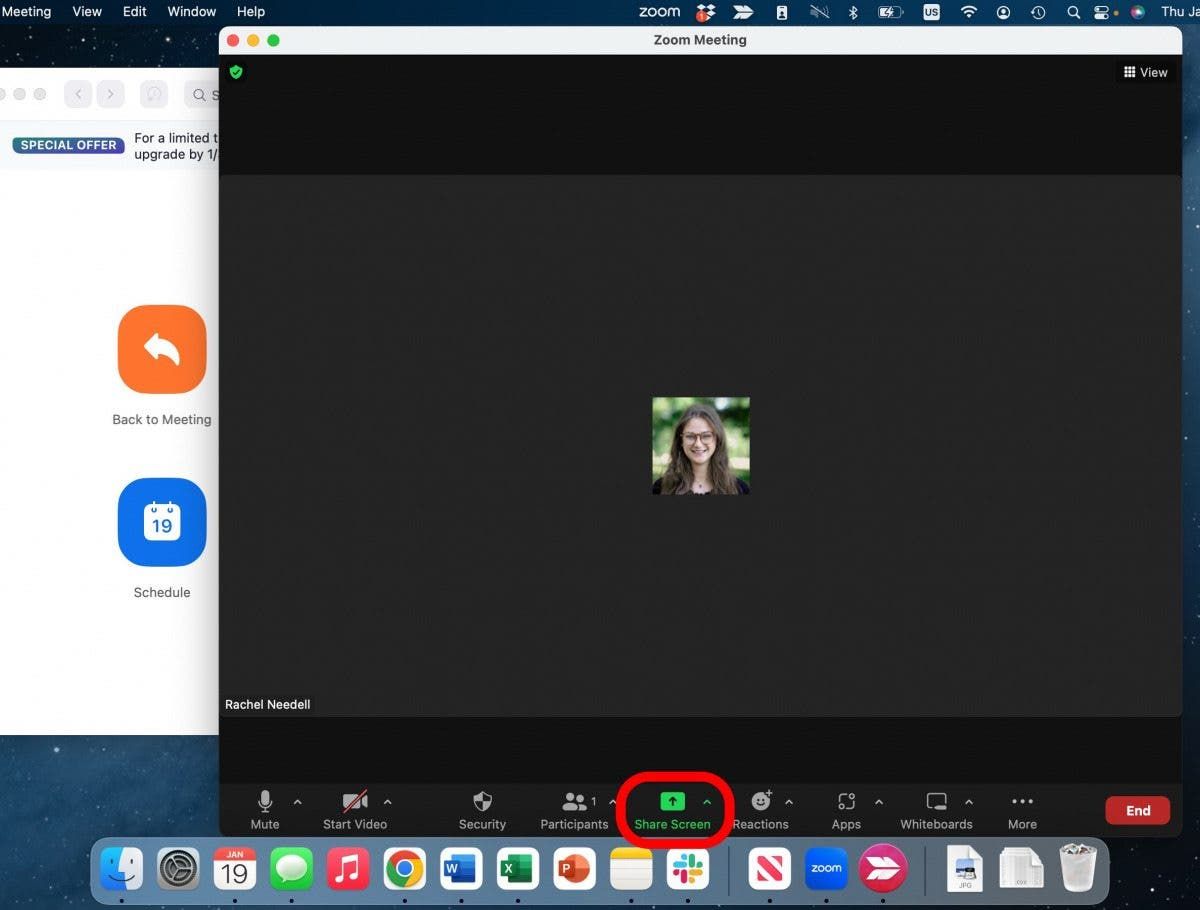This screenshot has height=910, width=1200.
Task: Go back in the Zoom home window
Action: (78, 94)
